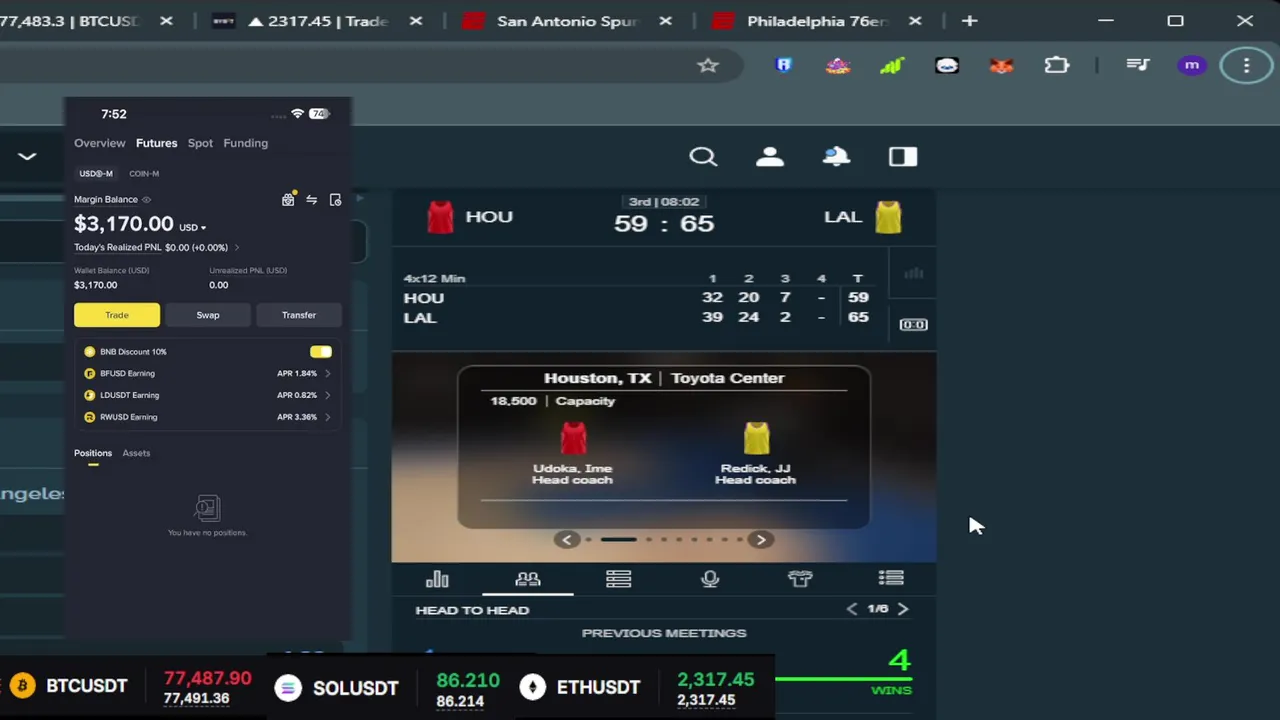Close the 2317.45 Trade browser tab

pos(416,21)
